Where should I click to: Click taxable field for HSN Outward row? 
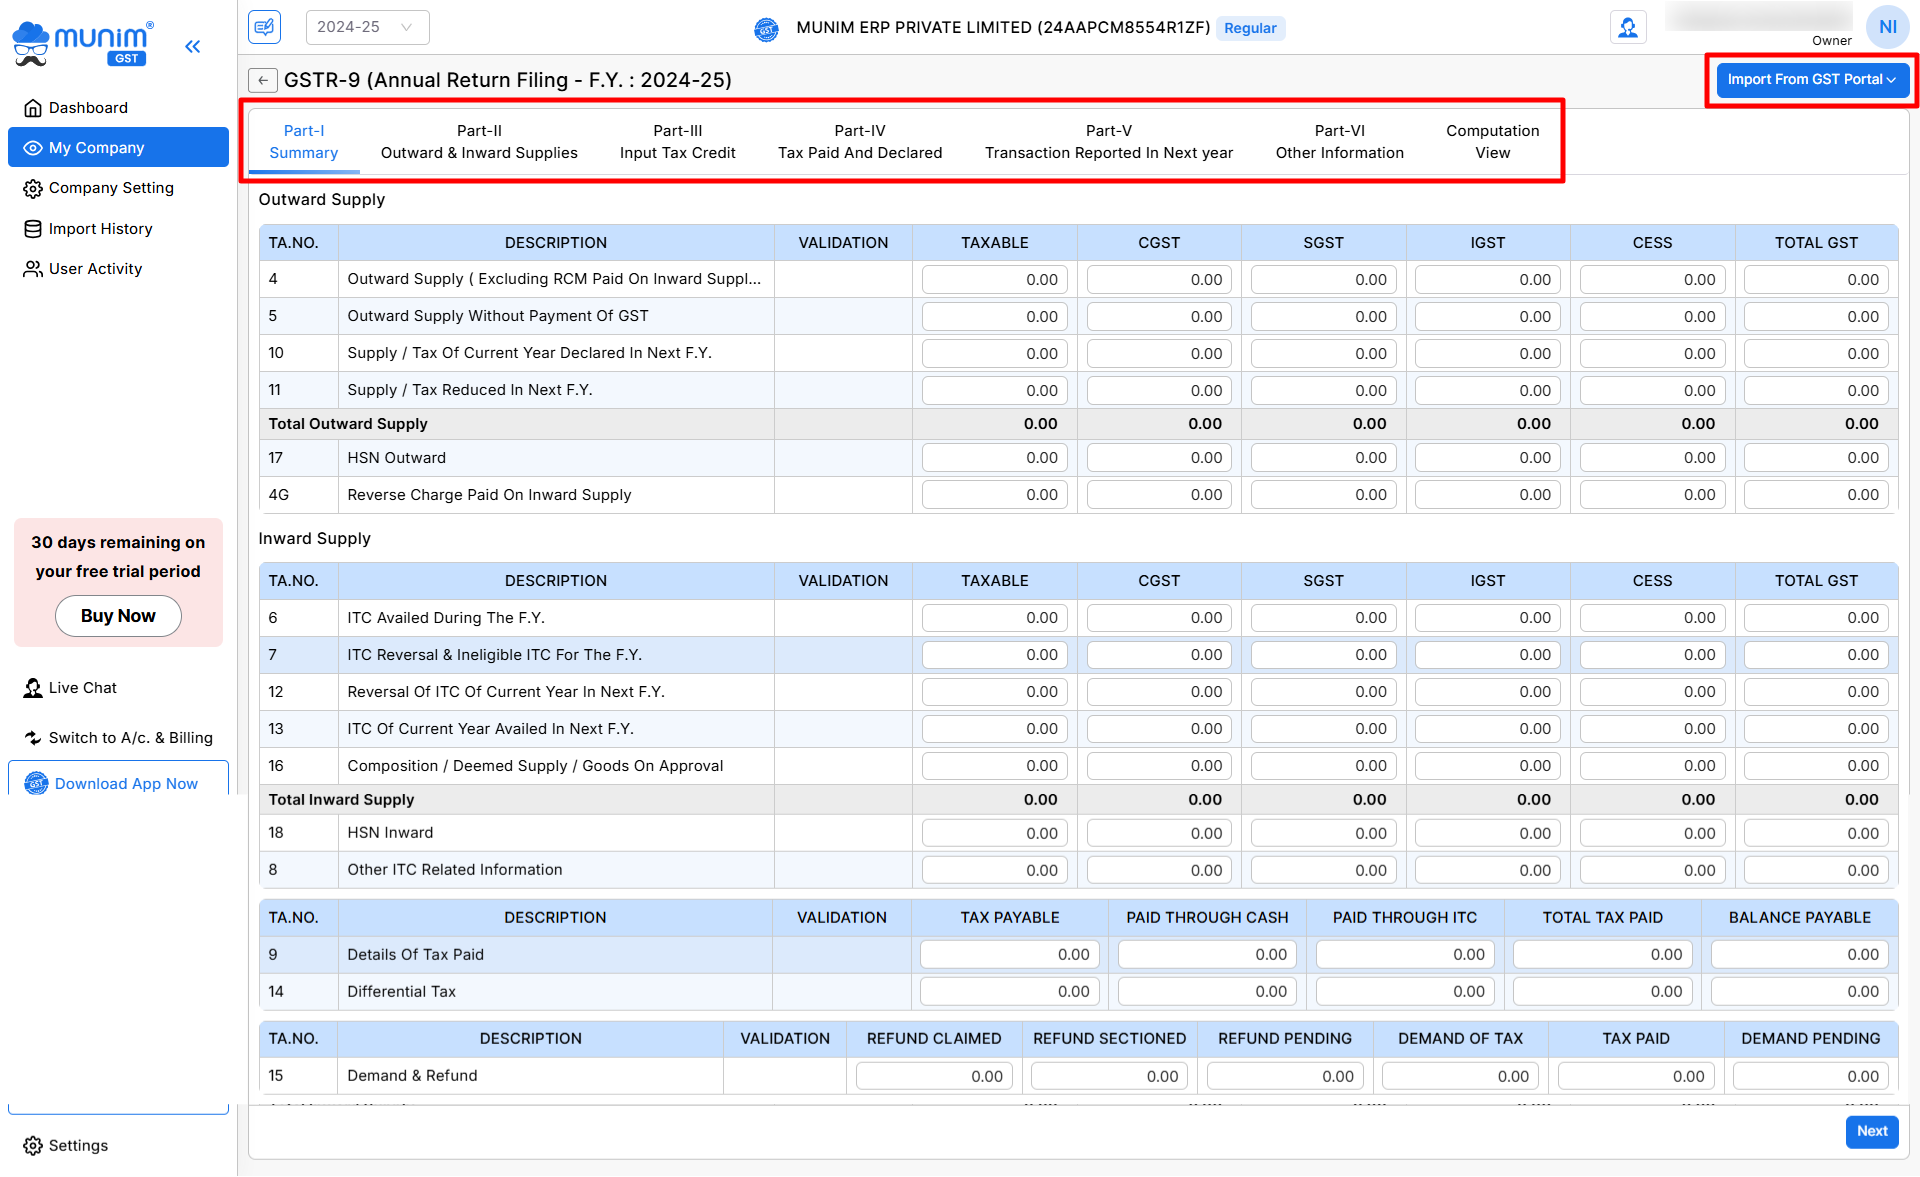(x=994, y=458)
